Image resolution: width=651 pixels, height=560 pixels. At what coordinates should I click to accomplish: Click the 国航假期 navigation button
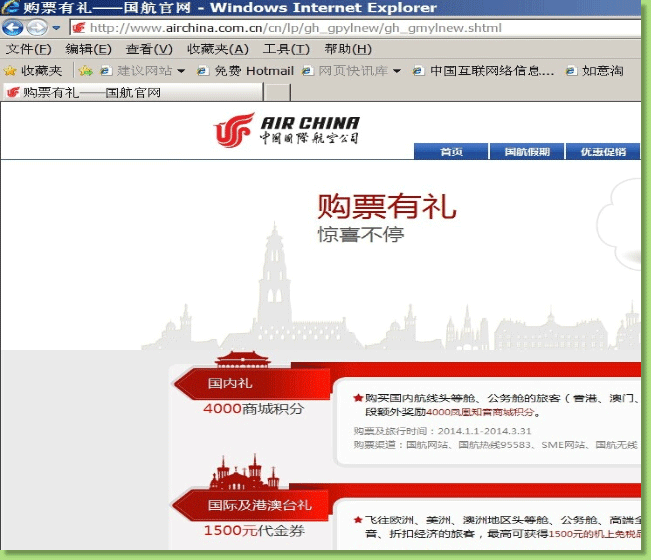click(x=527, y=152)
